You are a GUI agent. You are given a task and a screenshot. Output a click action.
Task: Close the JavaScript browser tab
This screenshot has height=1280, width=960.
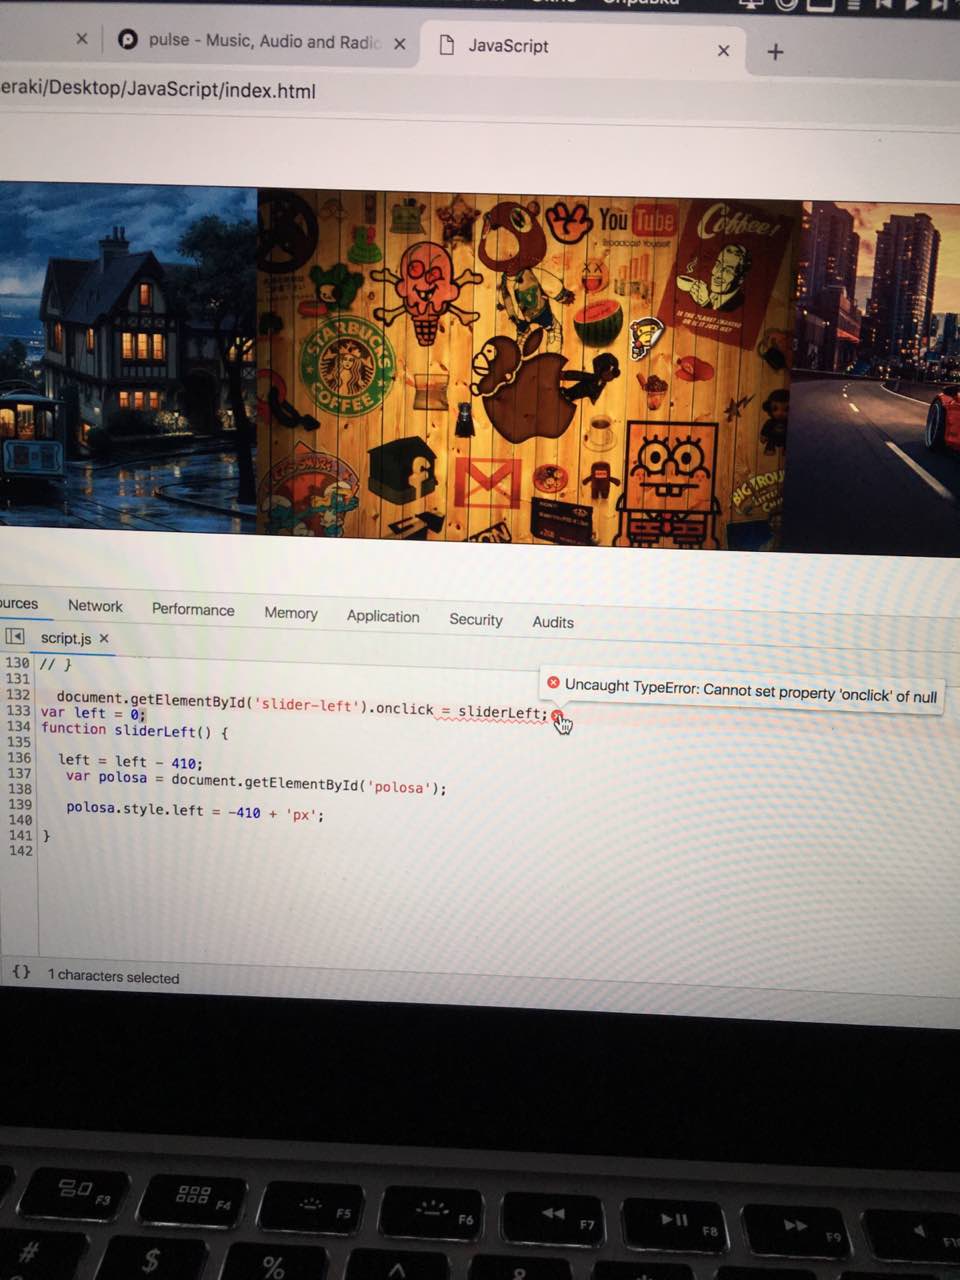tap(724, 51)
